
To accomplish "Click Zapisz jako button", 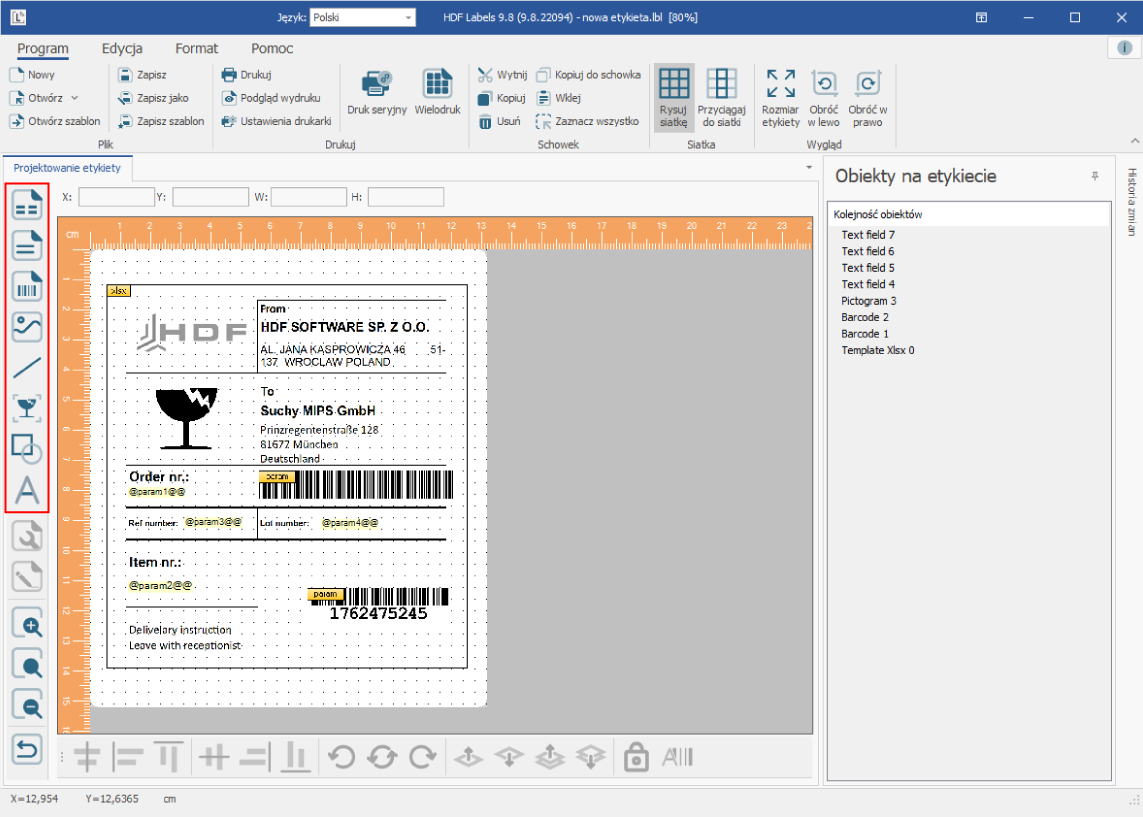I will click(154, 98).
